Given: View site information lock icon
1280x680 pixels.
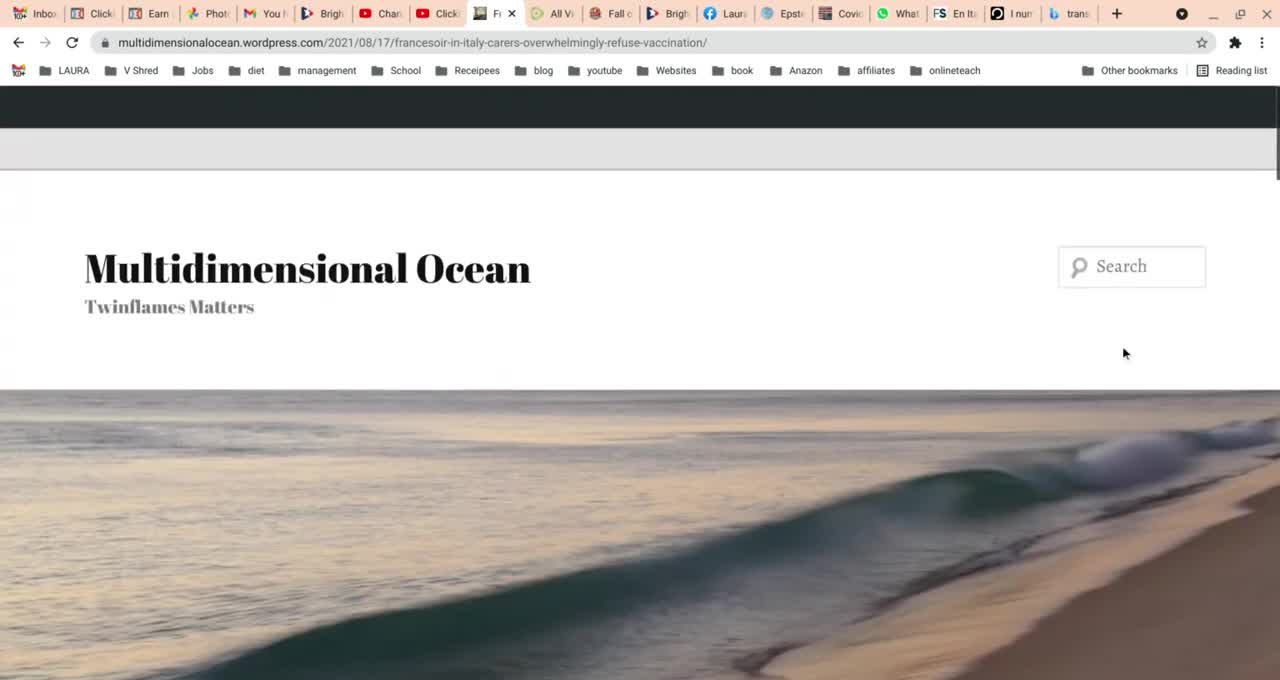Looking at the screenshot, I should tap(105, 43).
